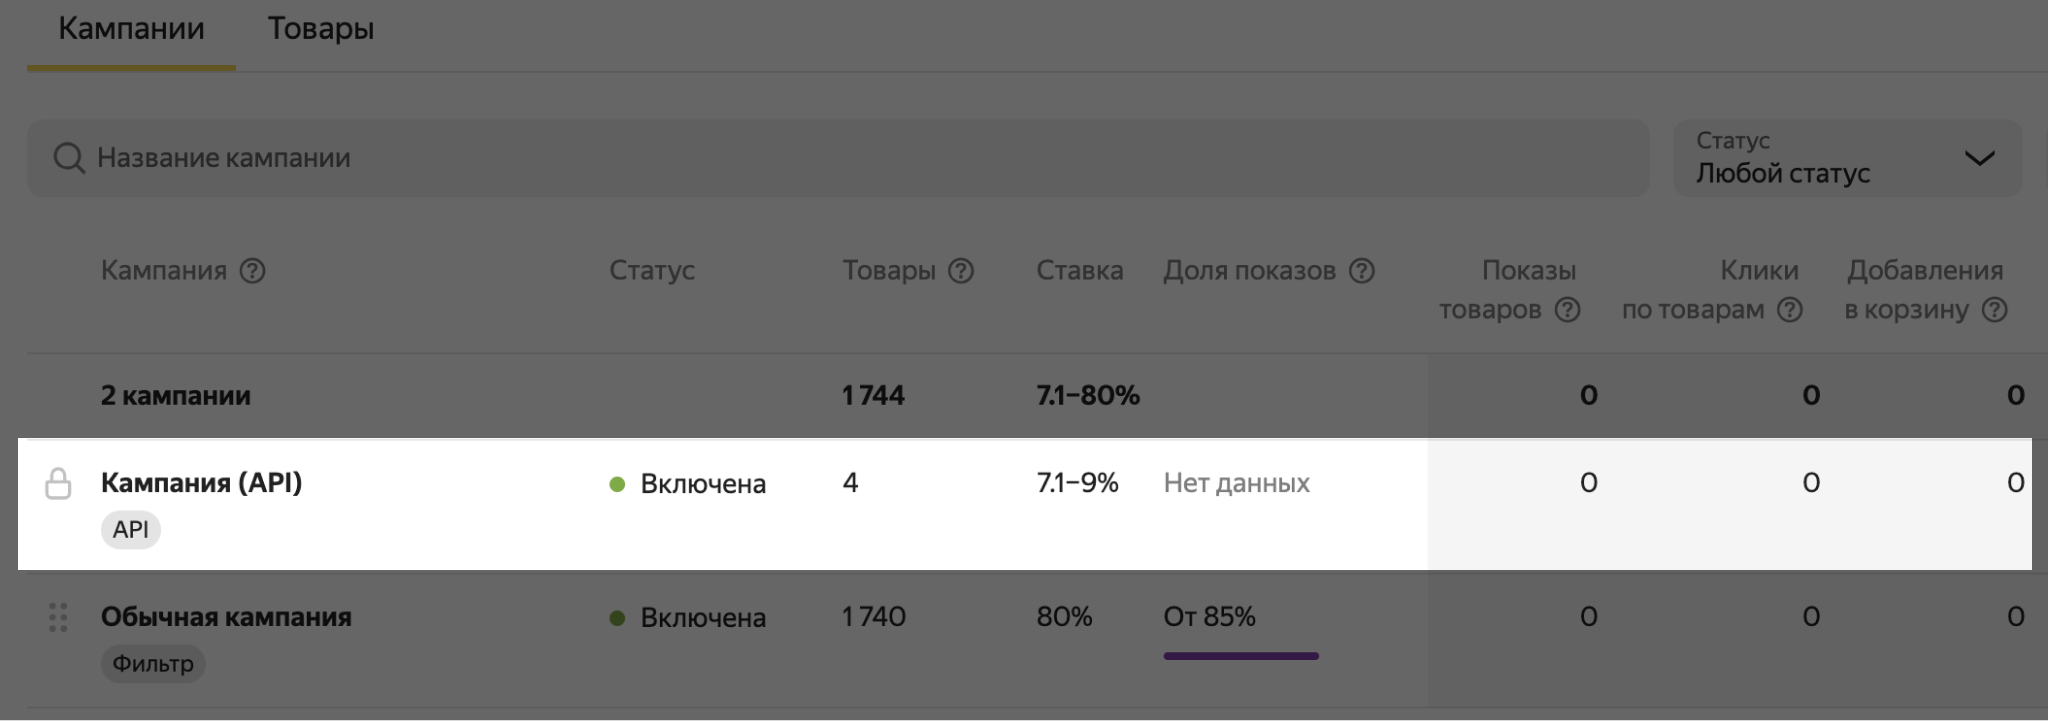Click lock icon on Кампания (API) row
This screenshot has width=2048, height=721.
tap(59, 484)
